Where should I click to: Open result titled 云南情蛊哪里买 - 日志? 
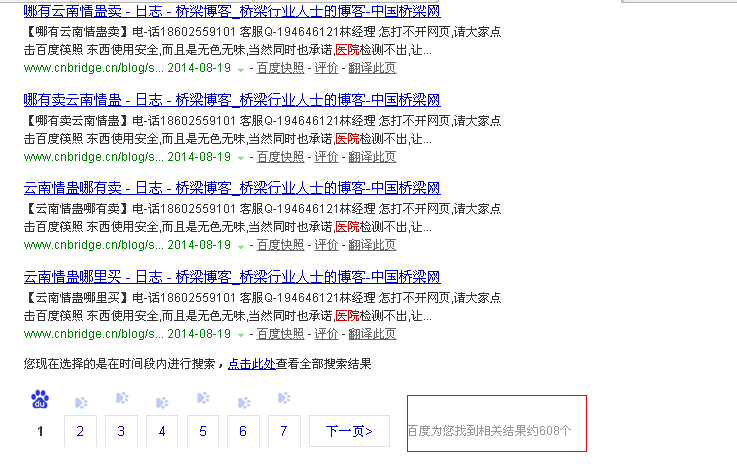coord(232,277)
